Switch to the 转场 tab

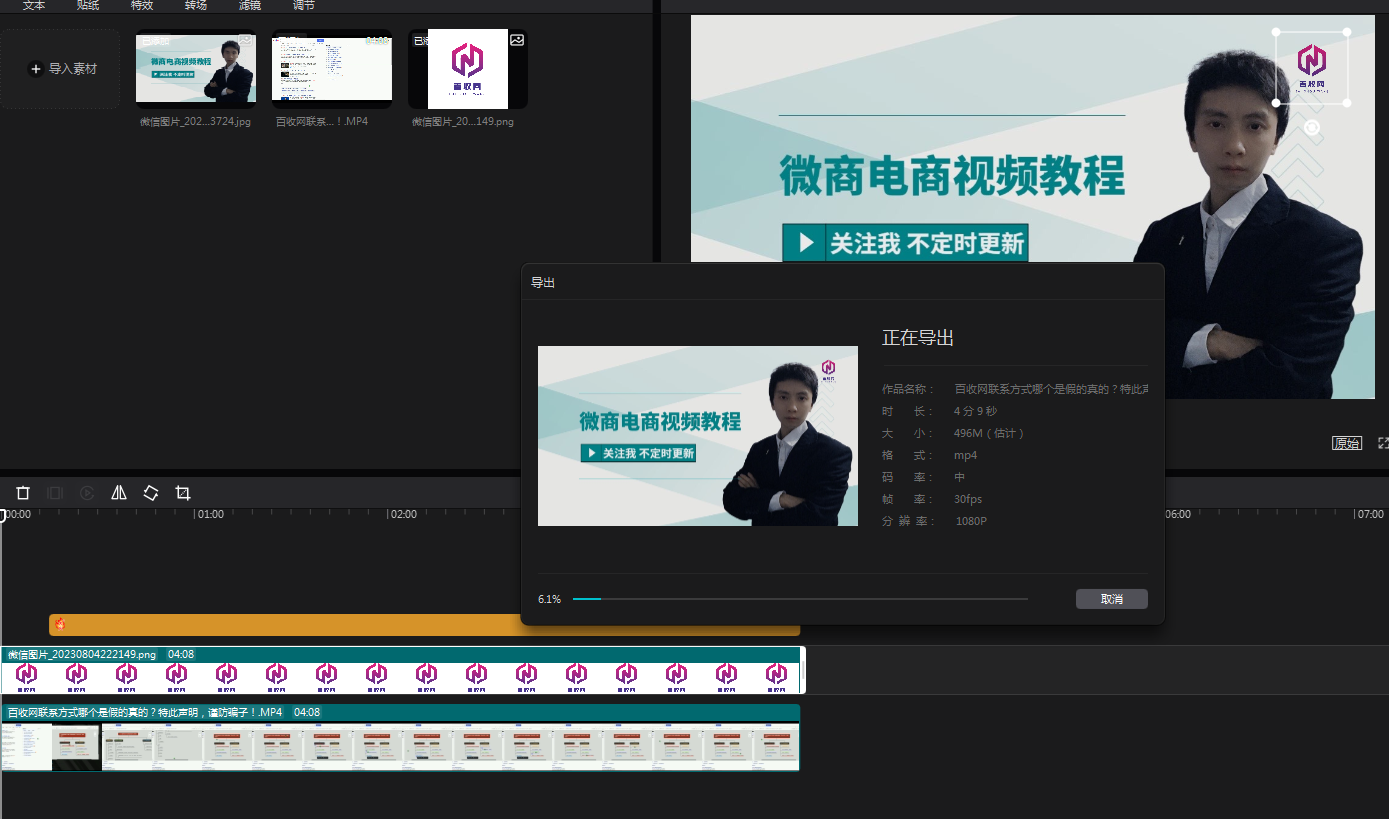[x=196, y=5]
